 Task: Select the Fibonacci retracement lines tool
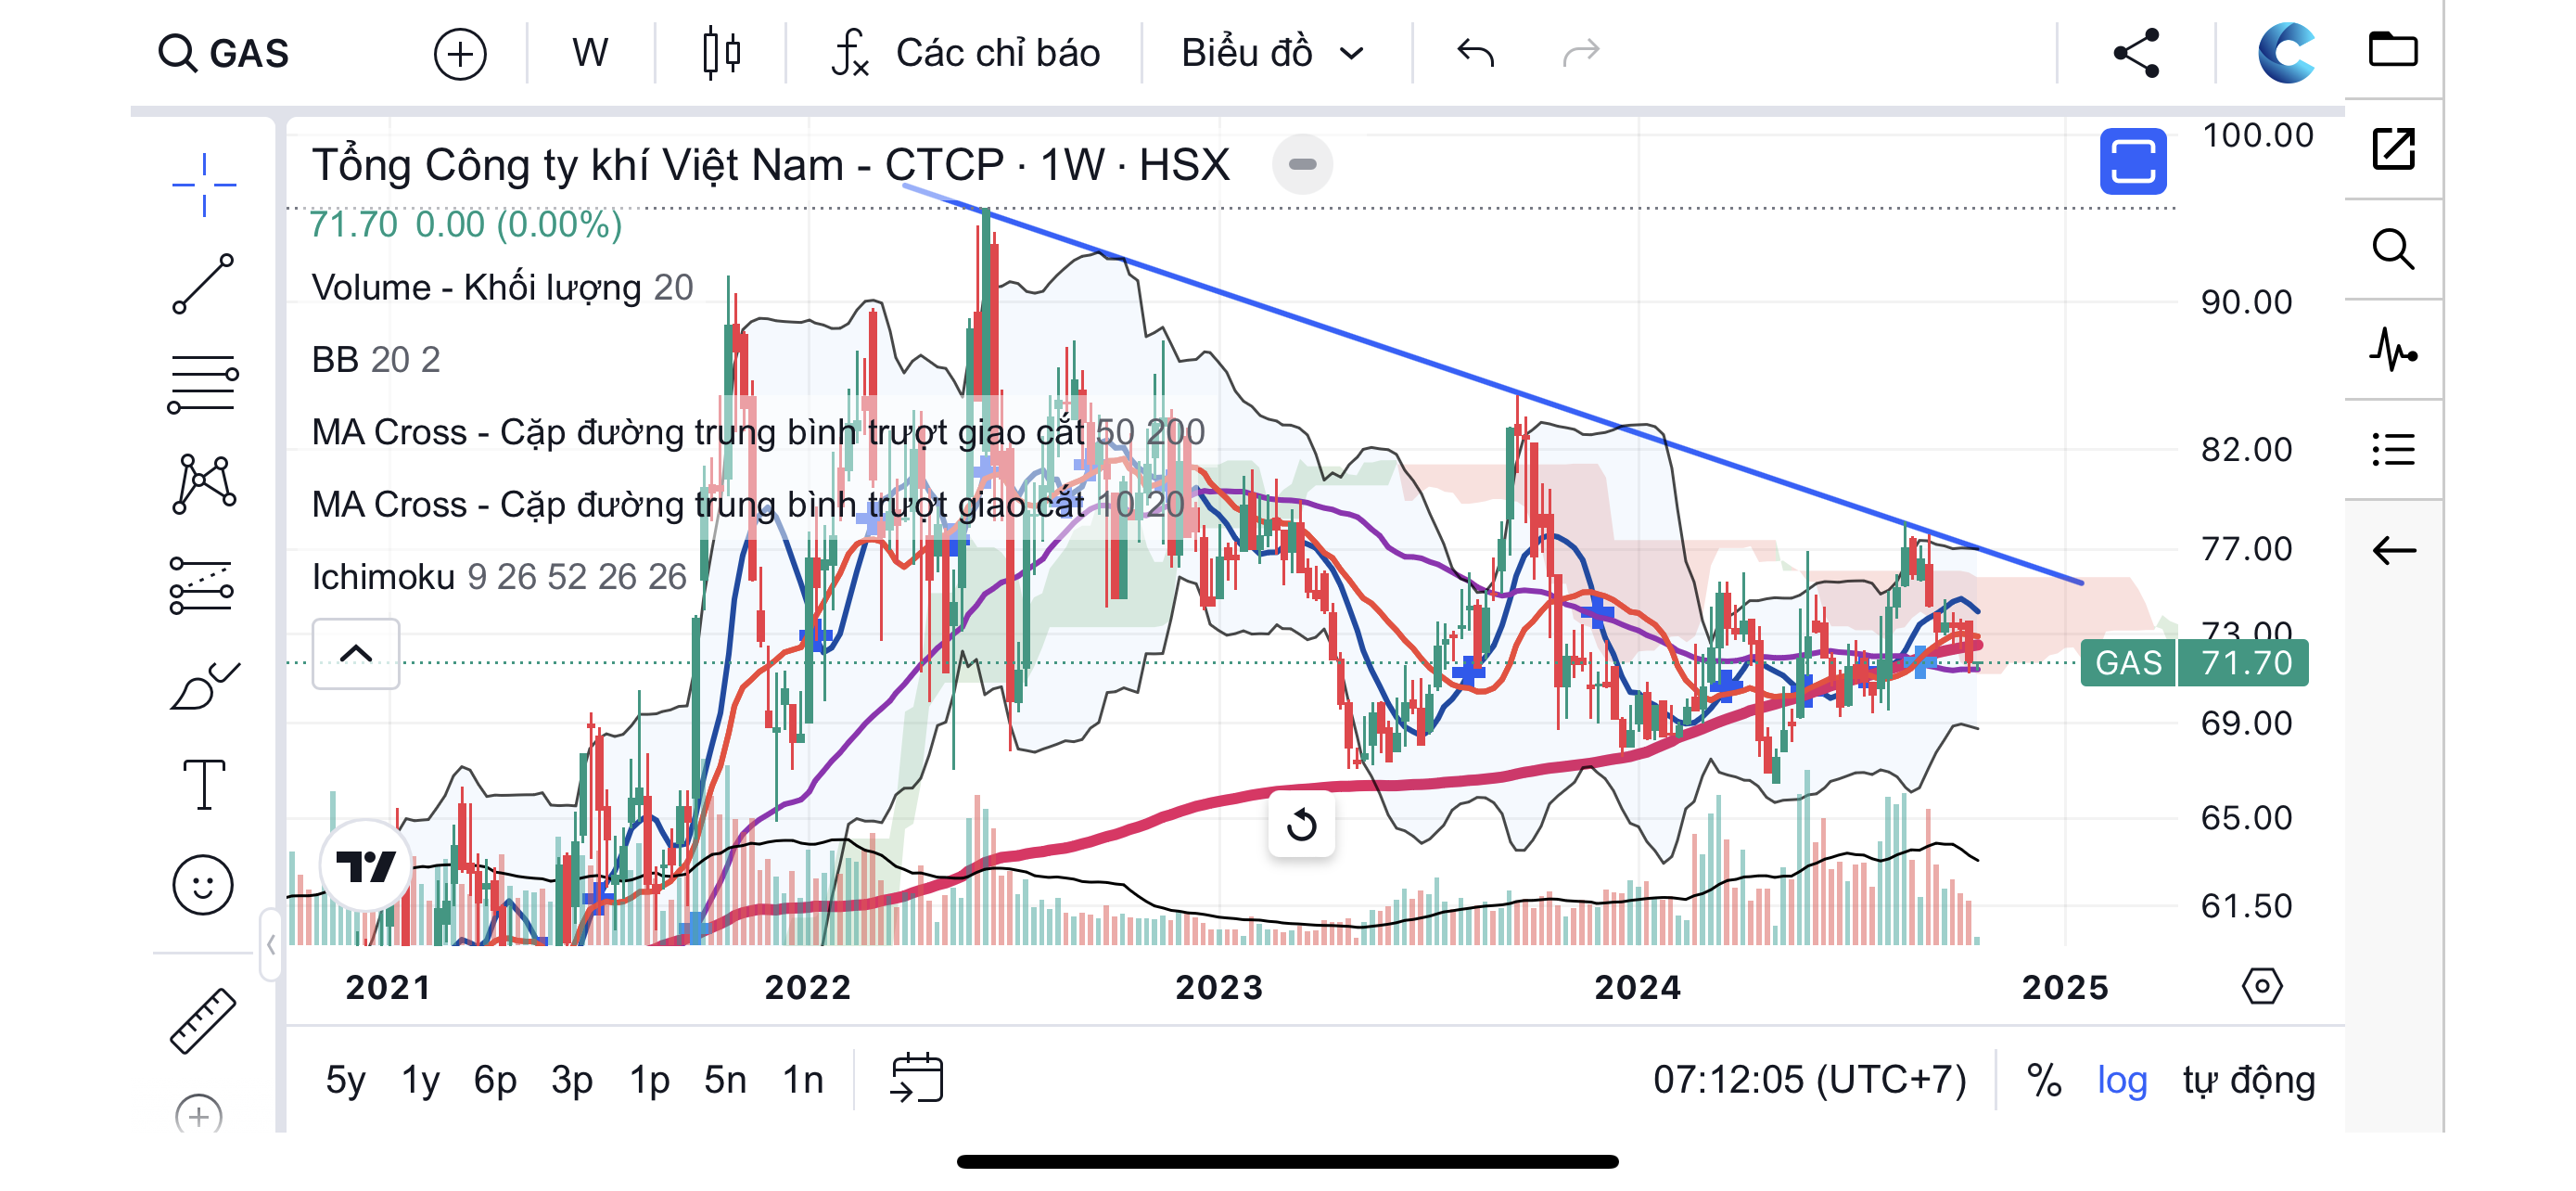(204, 384)
